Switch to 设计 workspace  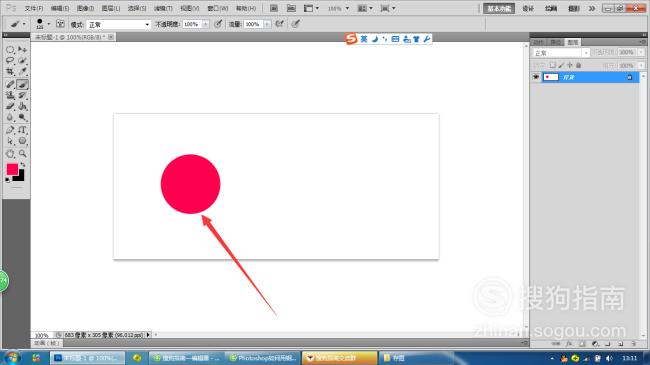click(528, 8)
